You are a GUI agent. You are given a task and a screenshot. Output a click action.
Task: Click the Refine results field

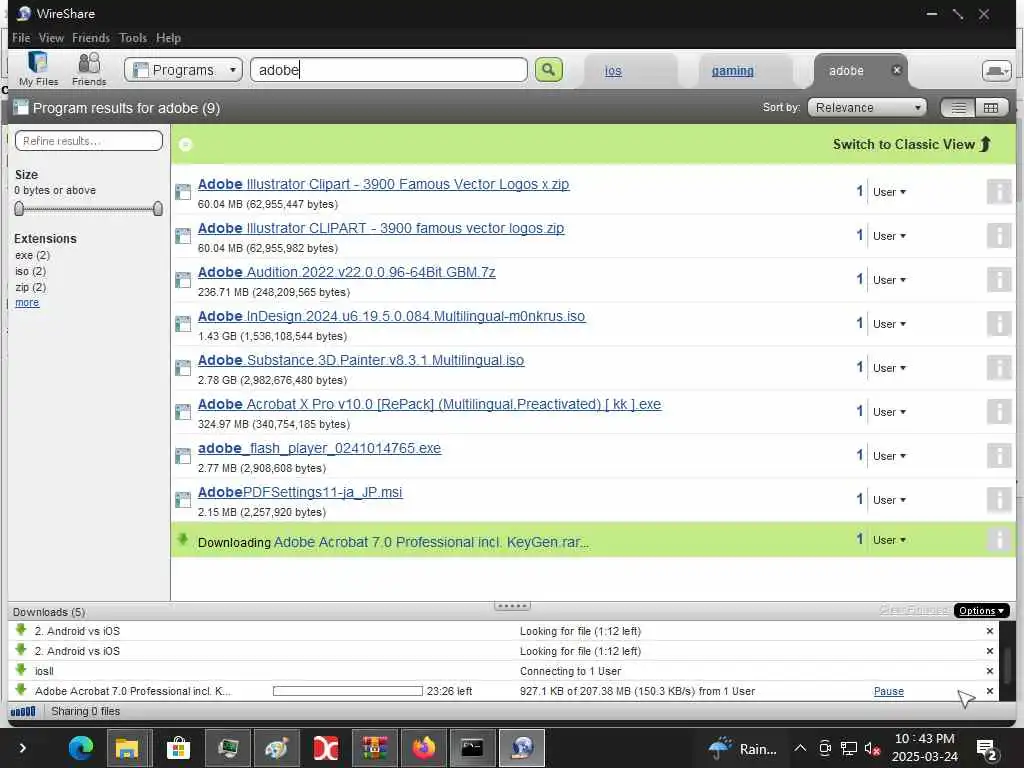[89, 140]
